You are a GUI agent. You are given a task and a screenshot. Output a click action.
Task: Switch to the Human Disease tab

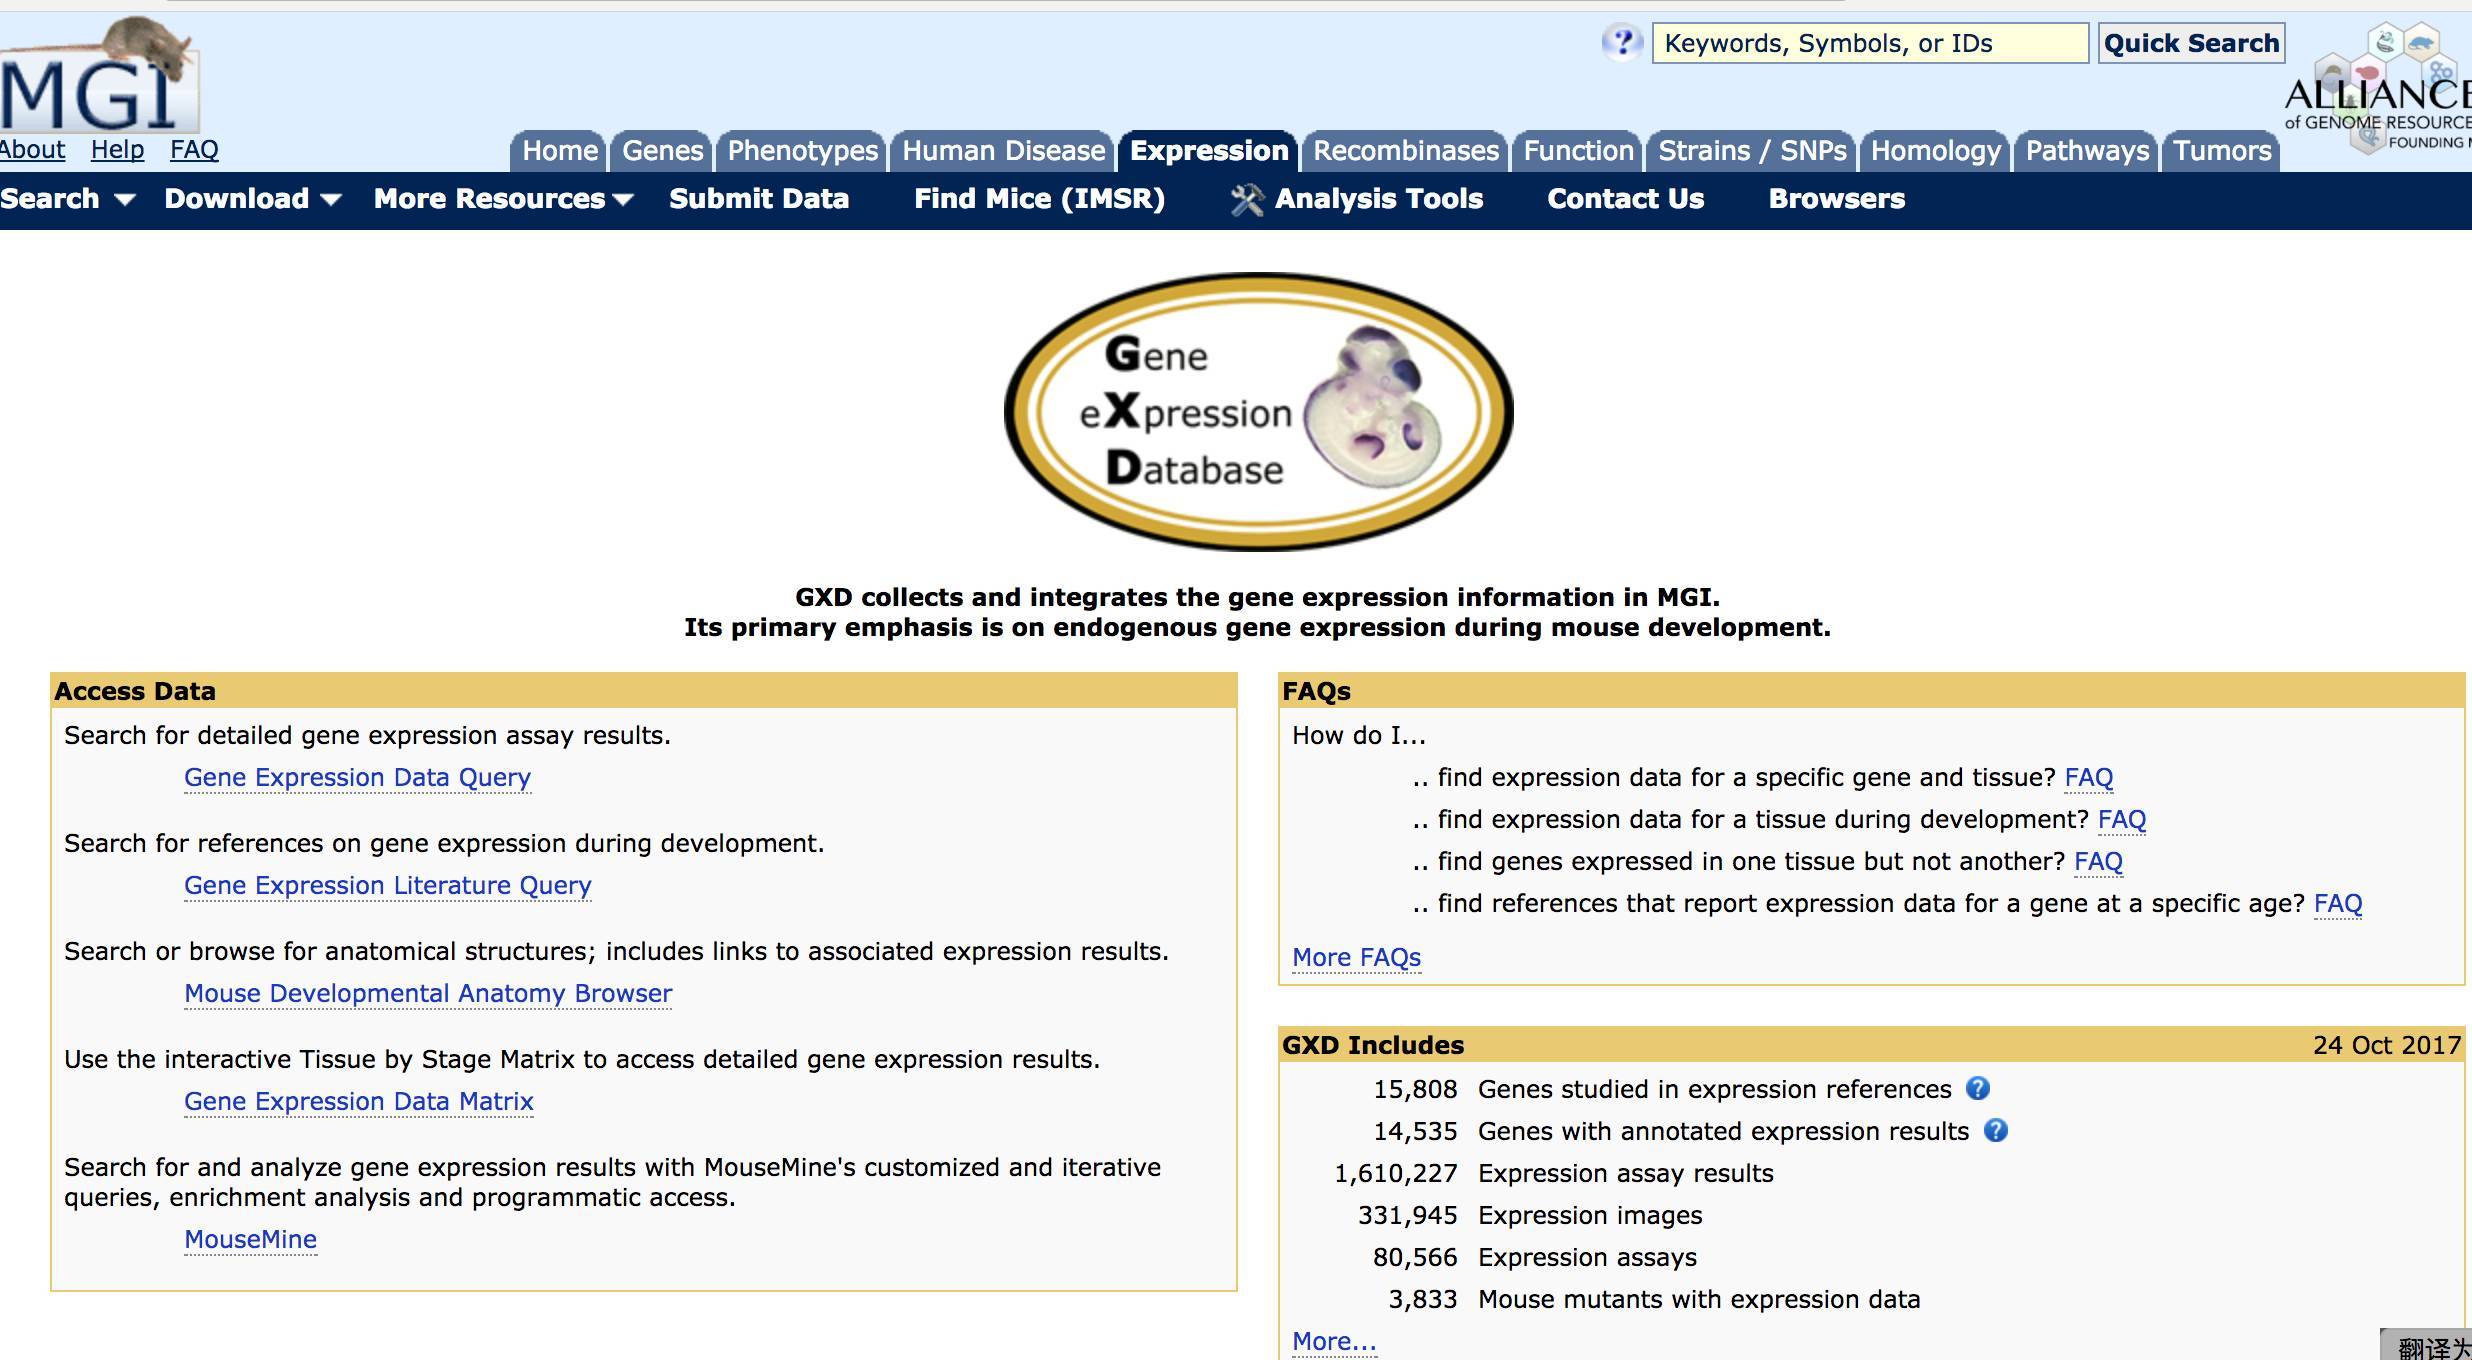point(1003,151)
